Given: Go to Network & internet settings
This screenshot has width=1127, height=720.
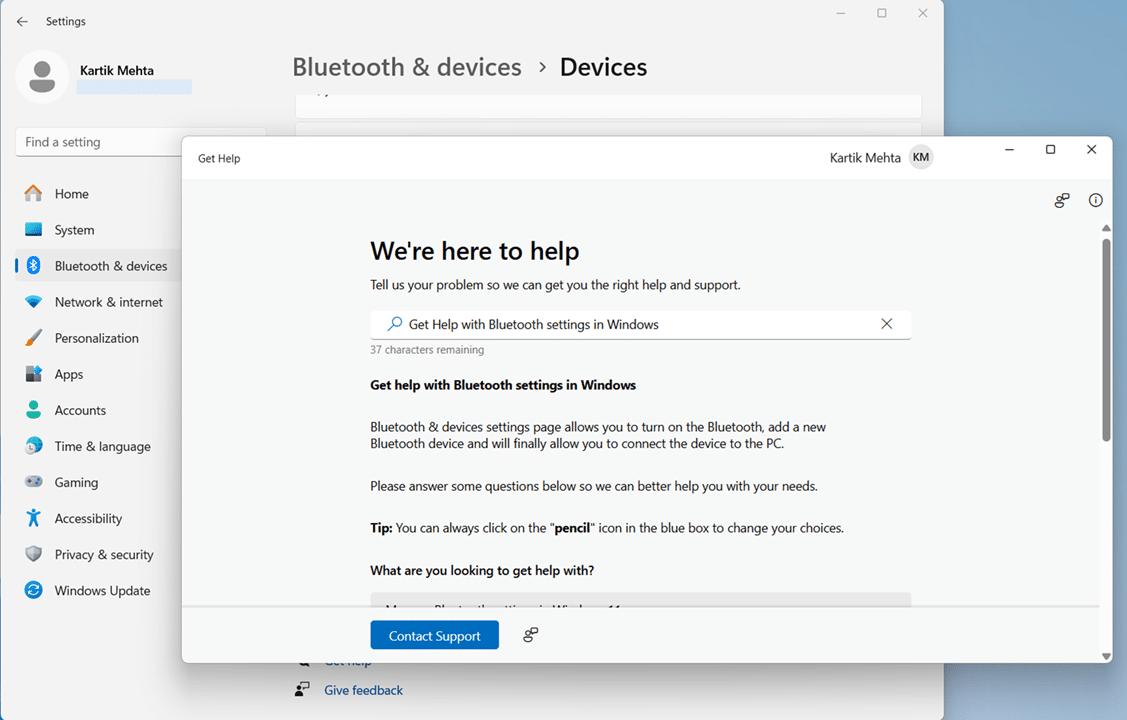Looking at the screenshot, I should pyautogui.click(x=108, y=302).
